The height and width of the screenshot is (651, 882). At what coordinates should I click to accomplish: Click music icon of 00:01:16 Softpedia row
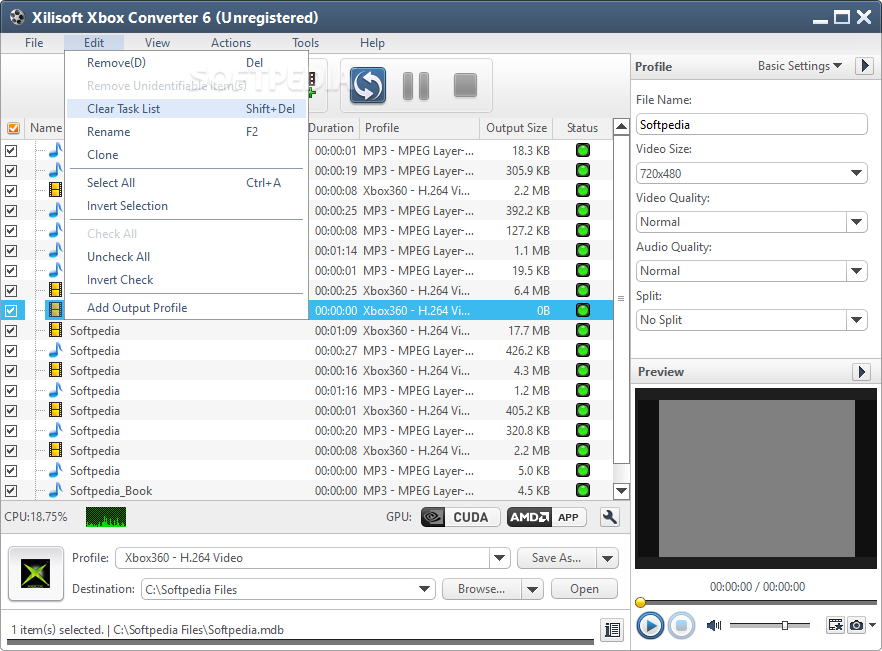click(x=55, y=390)
